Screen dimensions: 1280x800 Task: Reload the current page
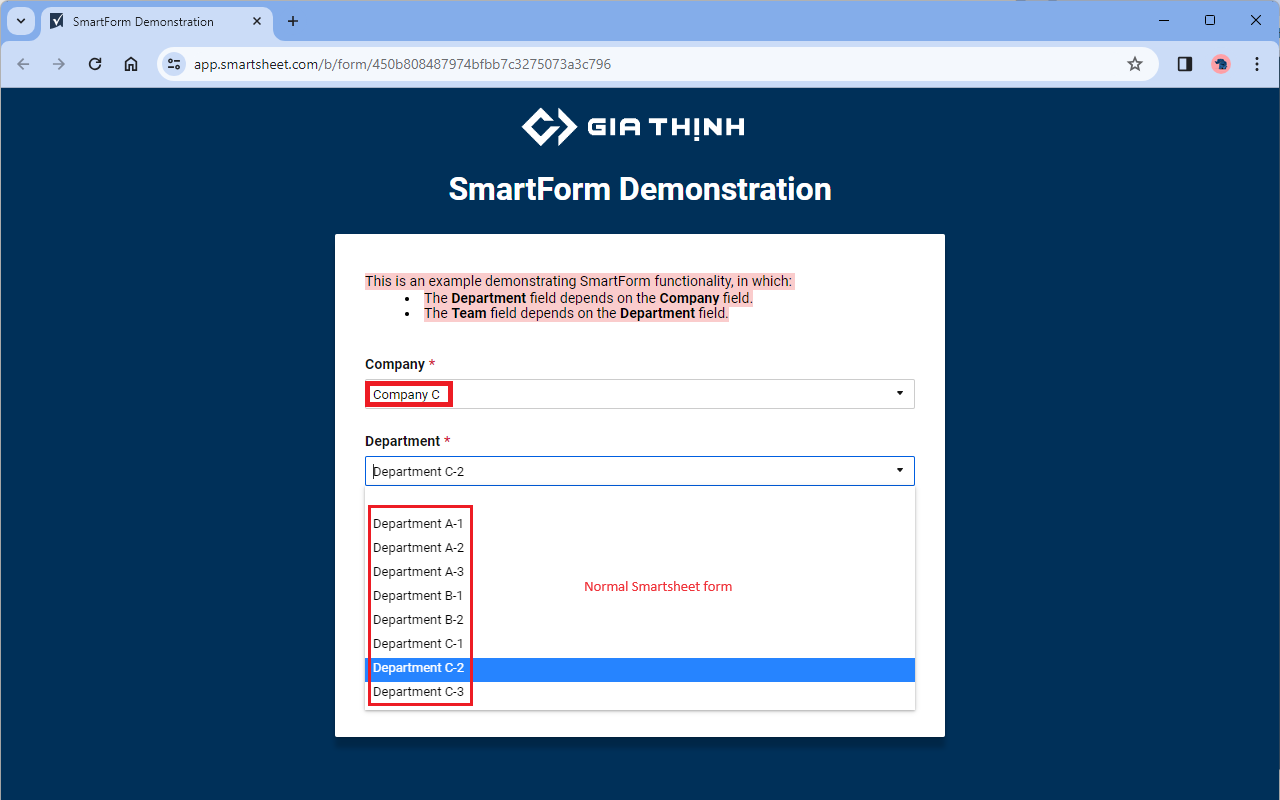[x=95, y=64]
